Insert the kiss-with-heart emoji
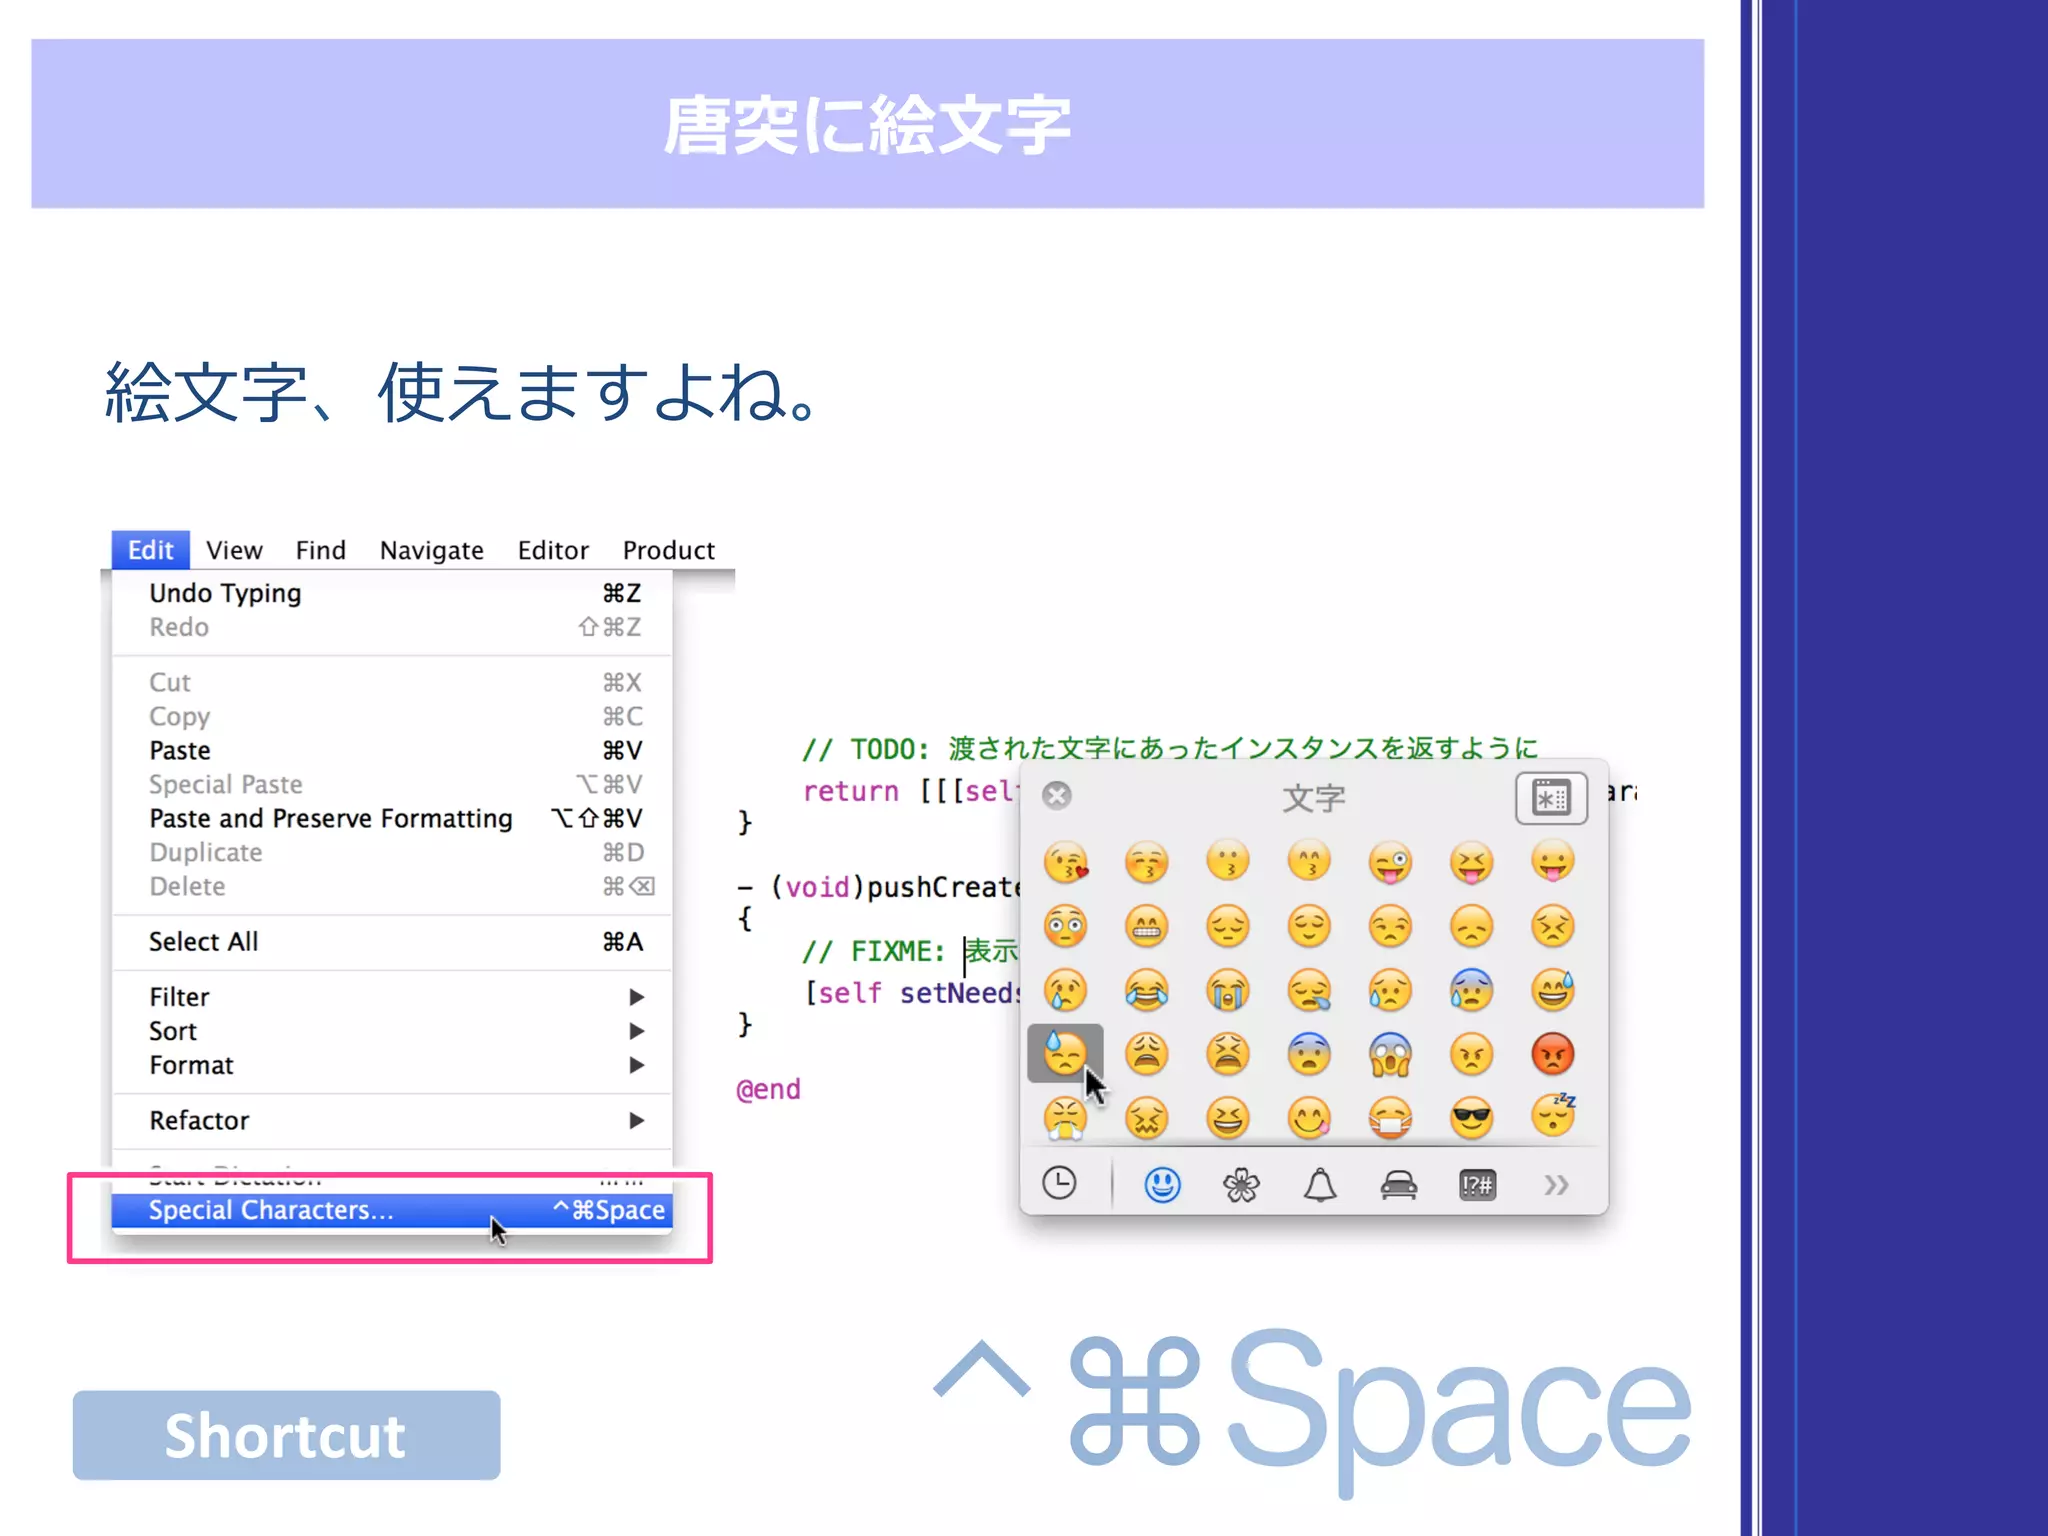The image size is (2048, 1536). coord(1066,861)
